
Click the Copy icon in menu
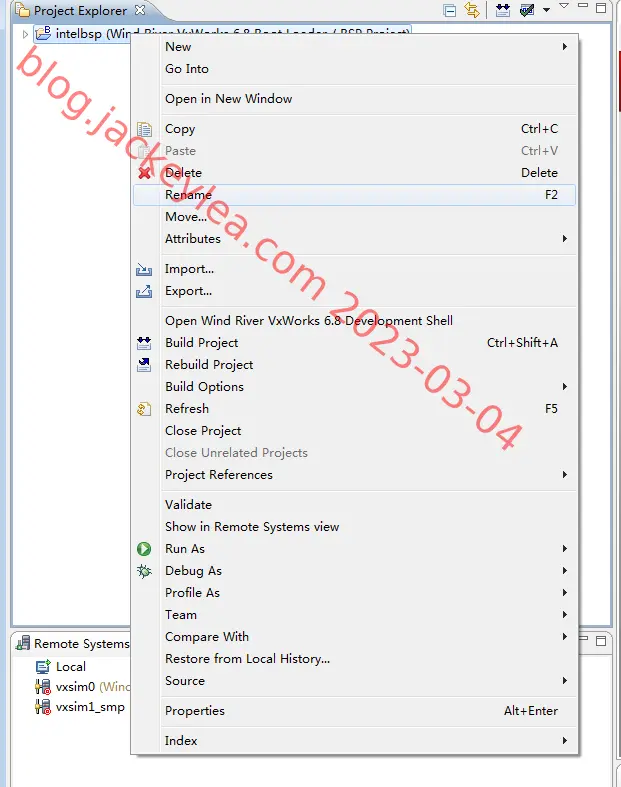click(x=144, y=129)
